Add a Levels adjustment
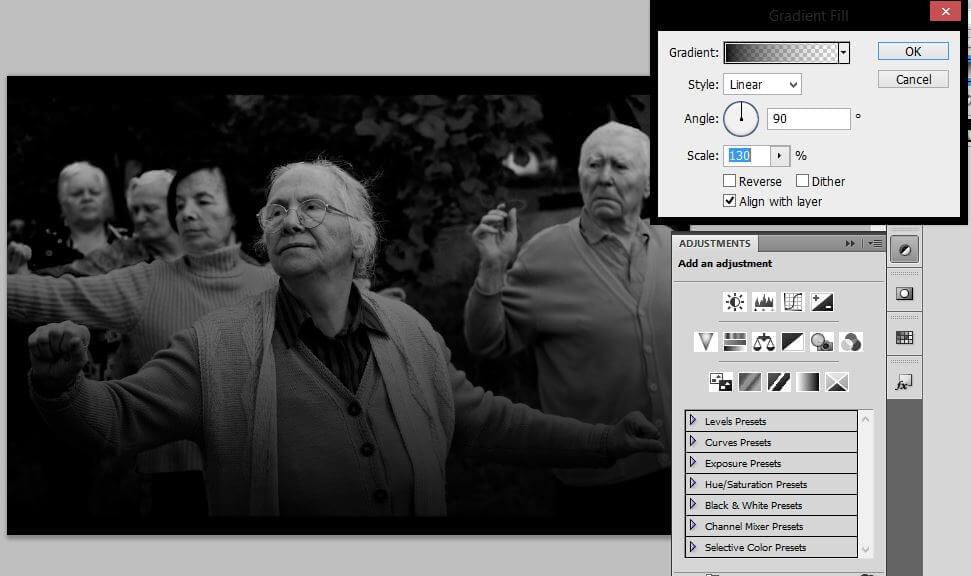This screenshot has height=576, width=971. (764, 302)
